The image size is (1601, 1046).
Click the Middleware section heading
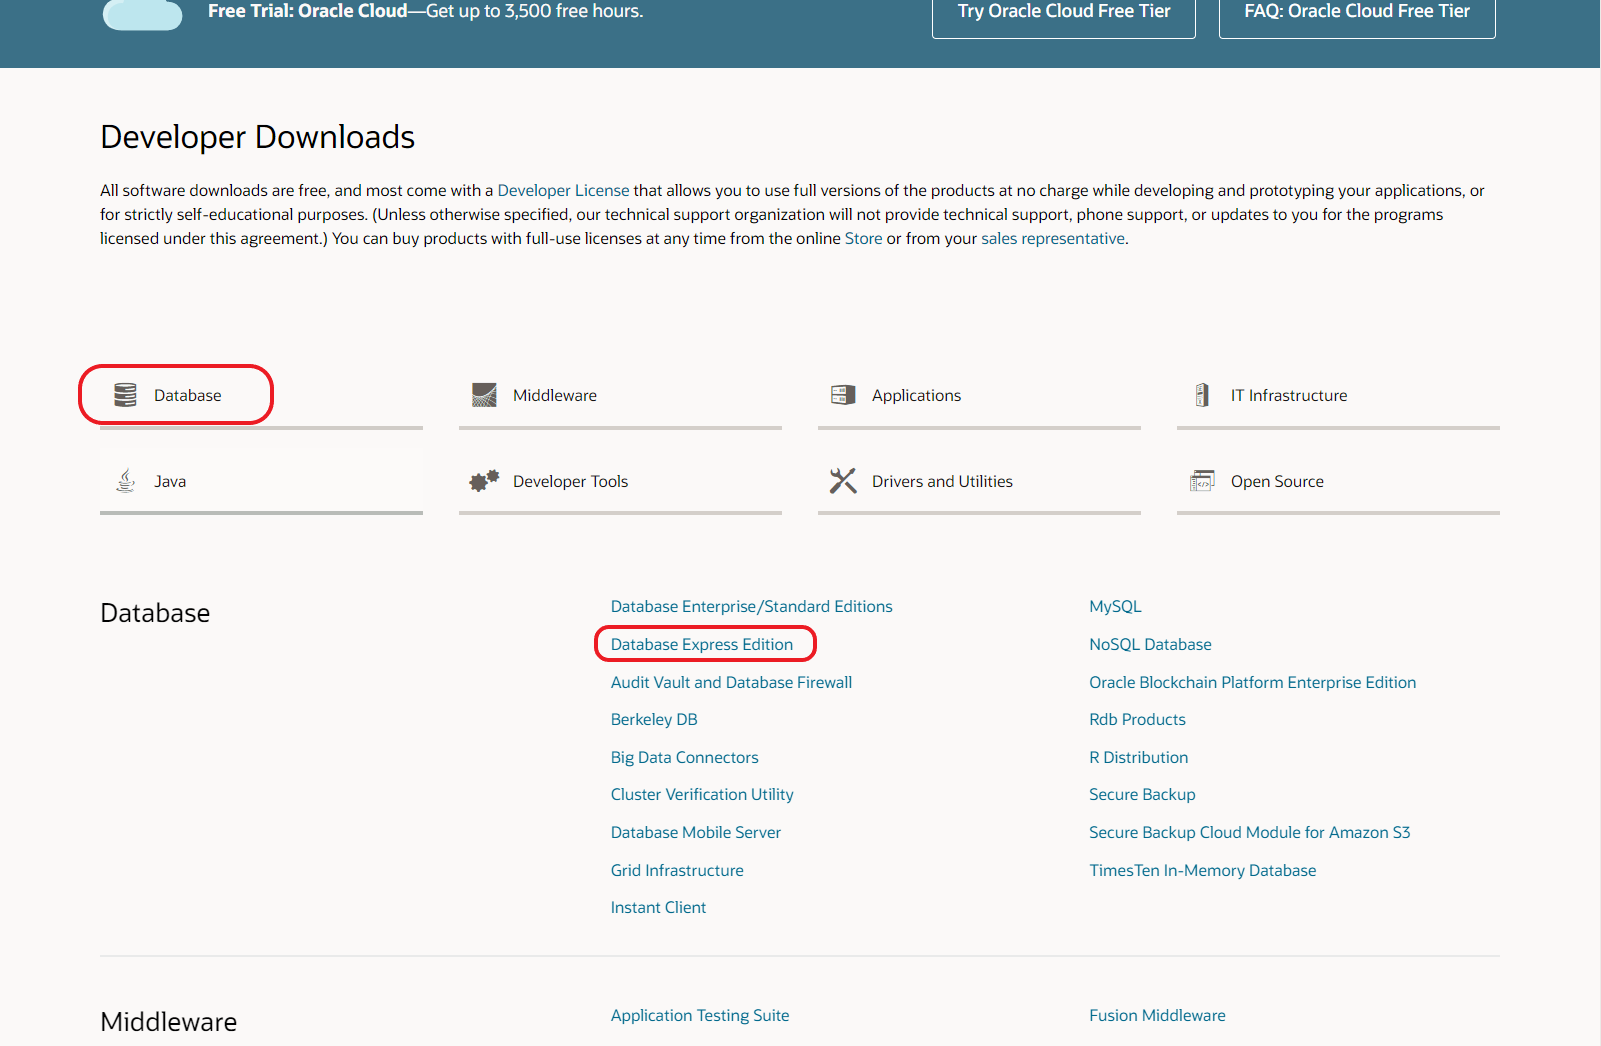pos(169,1022)
